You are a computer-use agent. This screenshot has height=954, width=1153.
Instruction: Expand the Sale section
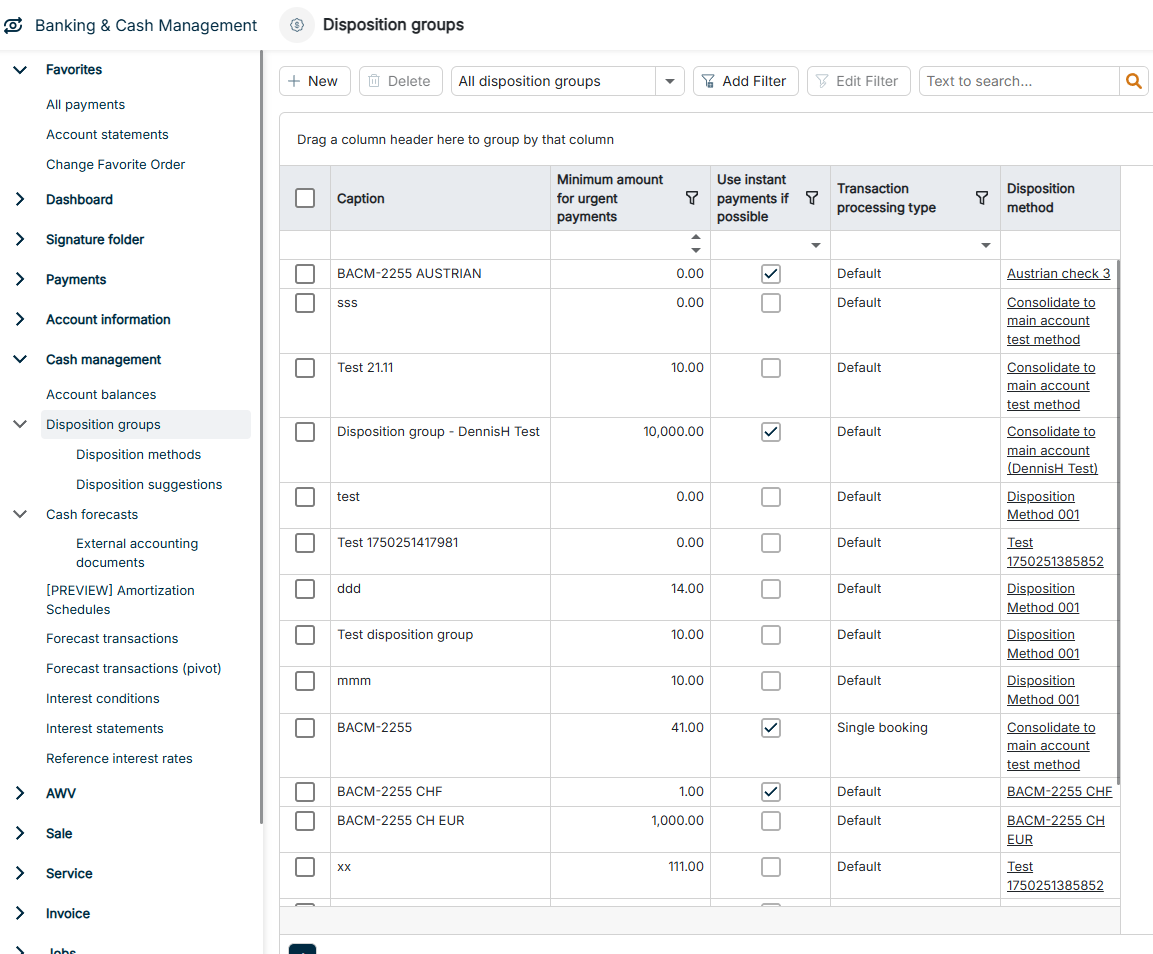(20, 833)
